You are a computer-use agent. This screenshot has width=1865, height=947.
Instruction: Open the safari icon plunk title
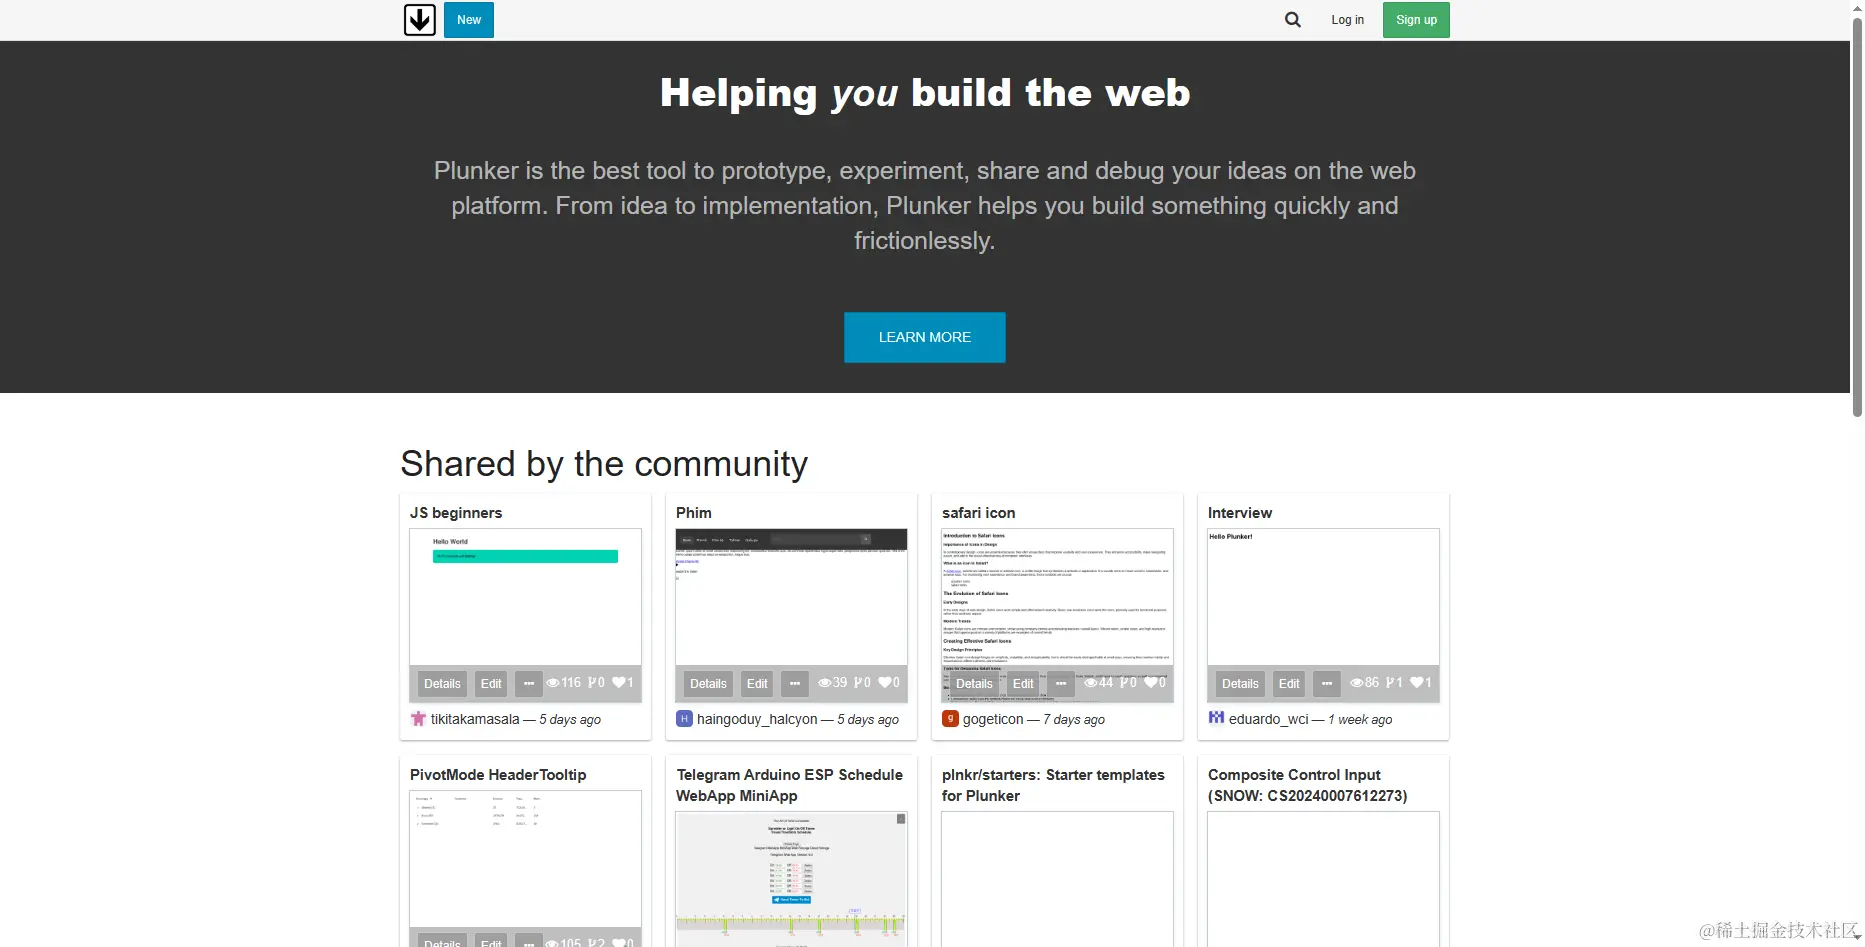(978, 513)
